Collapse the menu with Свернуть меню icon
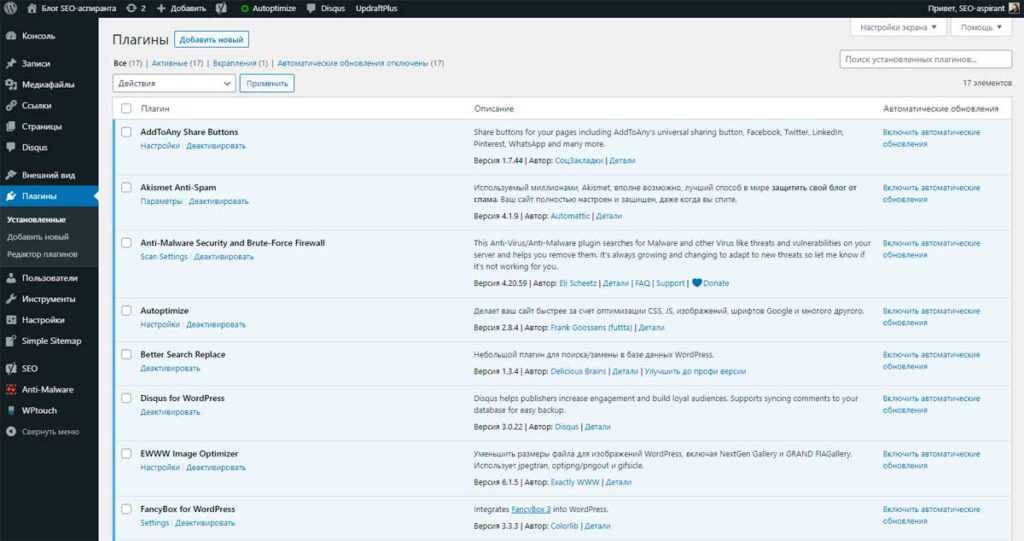The image size is (1024, 541). tap(11, 432)
